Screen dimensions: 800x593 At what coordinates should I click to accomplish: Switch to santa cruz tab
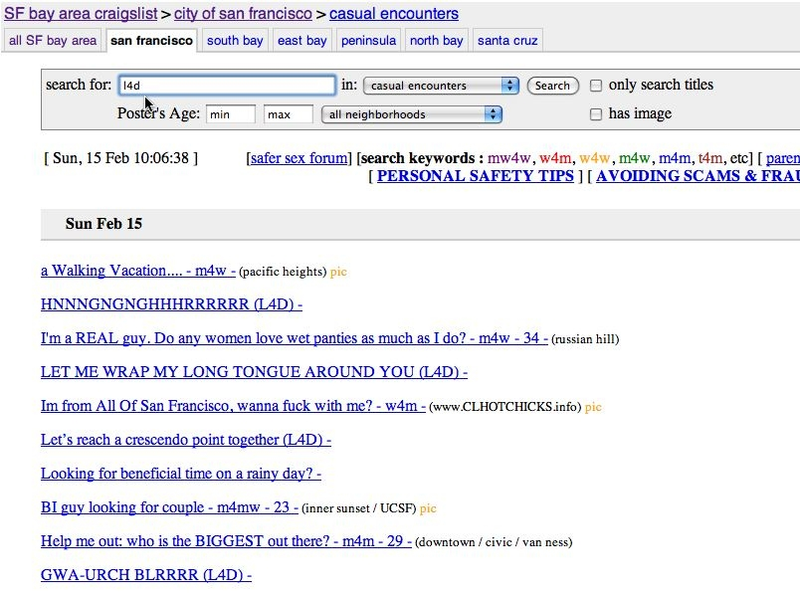coord(508,40)
